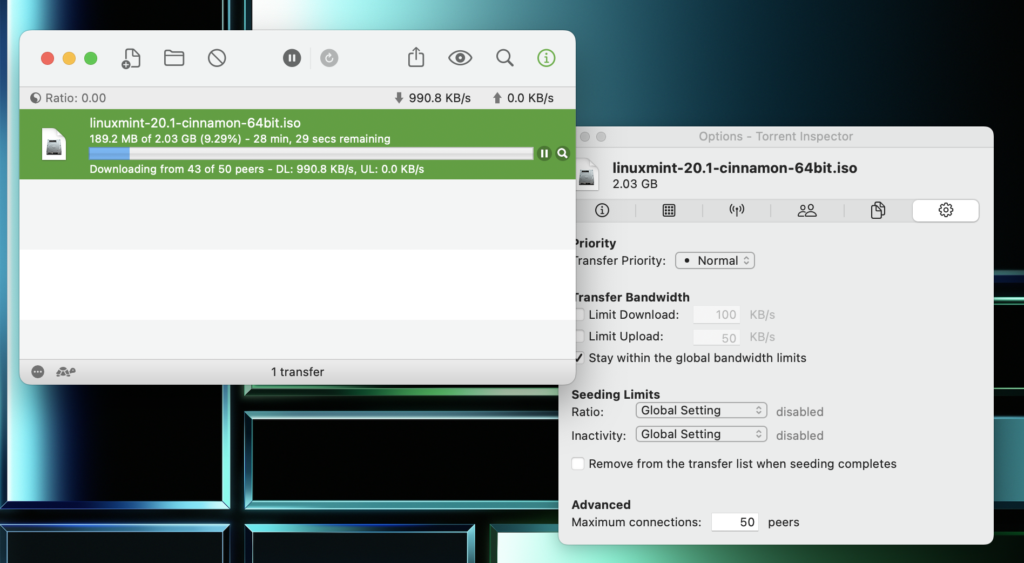Viewport: 1024px width, 563px height.
Task: Click the Downloading from 43 of 50 peers text
Action: click(x=176, y=169)
